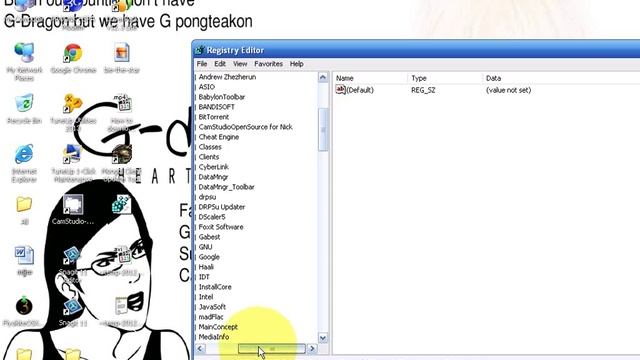Select the InstallCore registry key

215,287
